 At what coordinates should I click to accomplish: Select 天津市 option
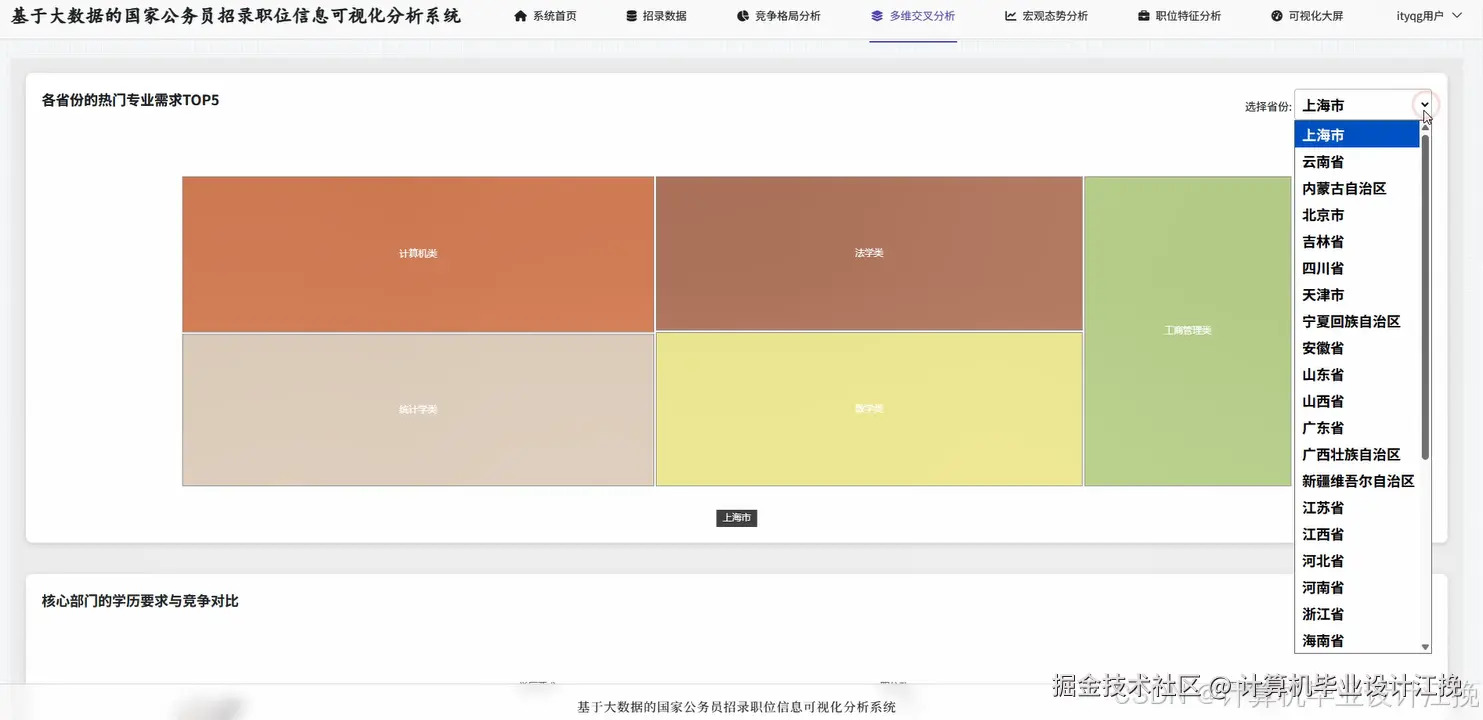click(x=1357, y=295)
